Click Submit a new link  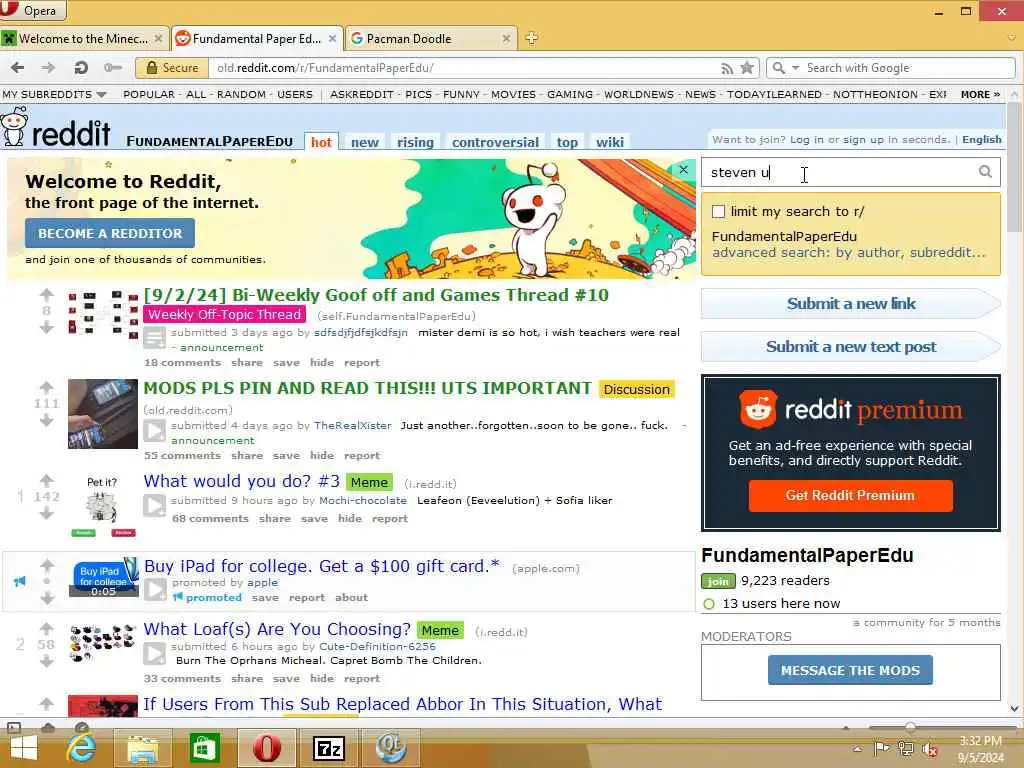tap(850, 304)
